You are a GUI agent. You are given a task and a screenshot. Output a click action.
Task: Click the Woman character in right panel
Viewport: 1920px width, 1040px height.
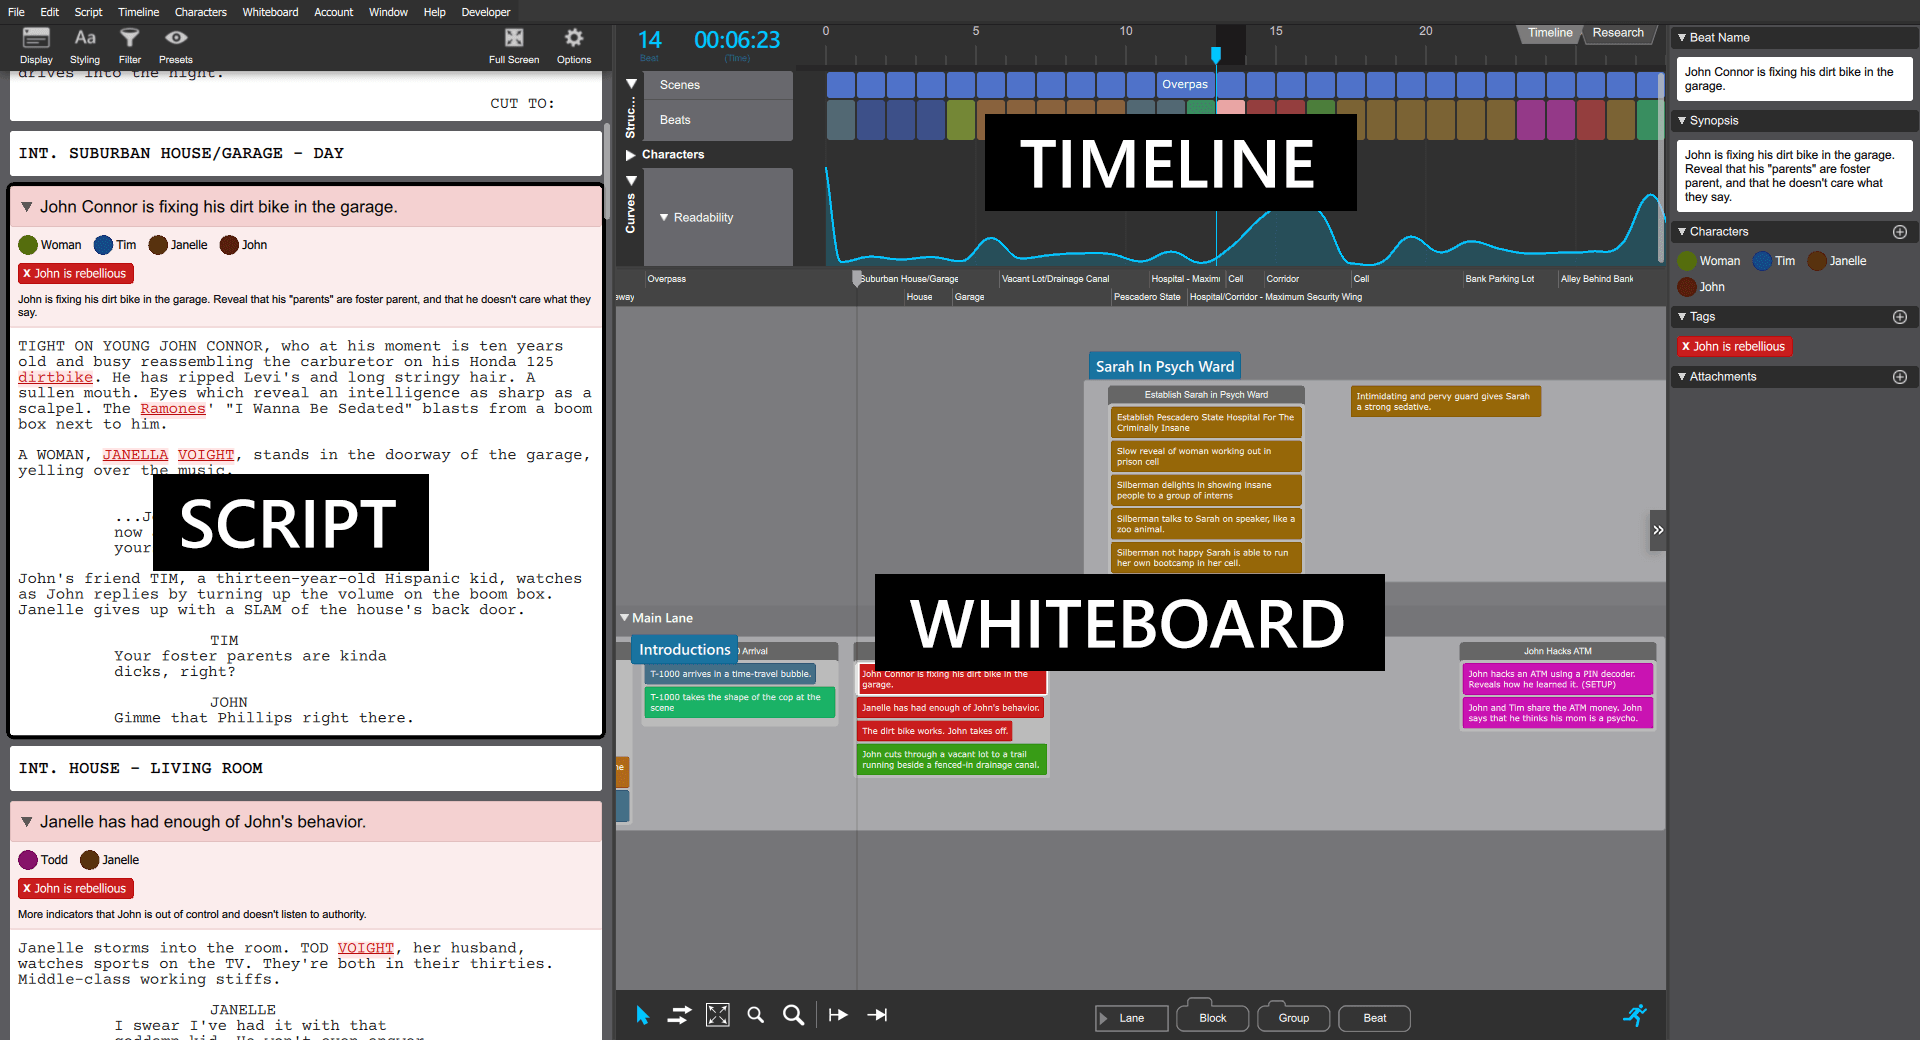(x=1709, y=261)
